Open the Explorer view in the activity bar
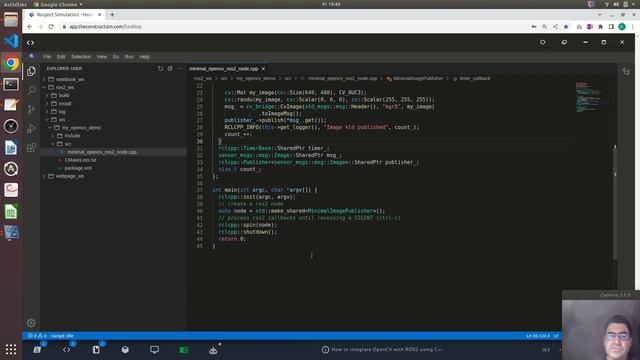 pos(31,71)
